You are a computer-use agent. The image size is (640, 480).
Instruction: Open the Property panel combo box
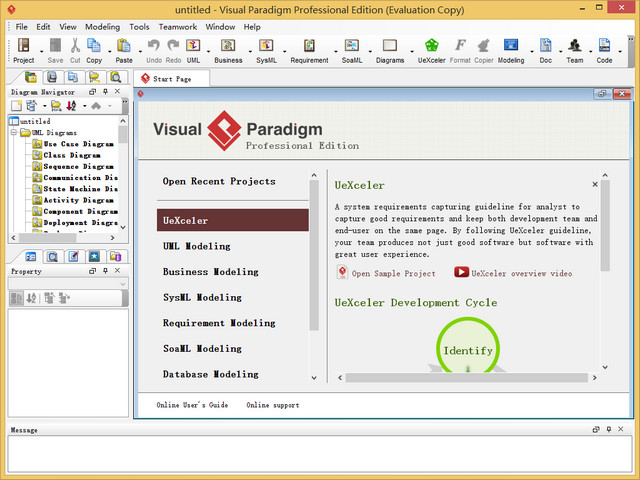click(68, 284)
